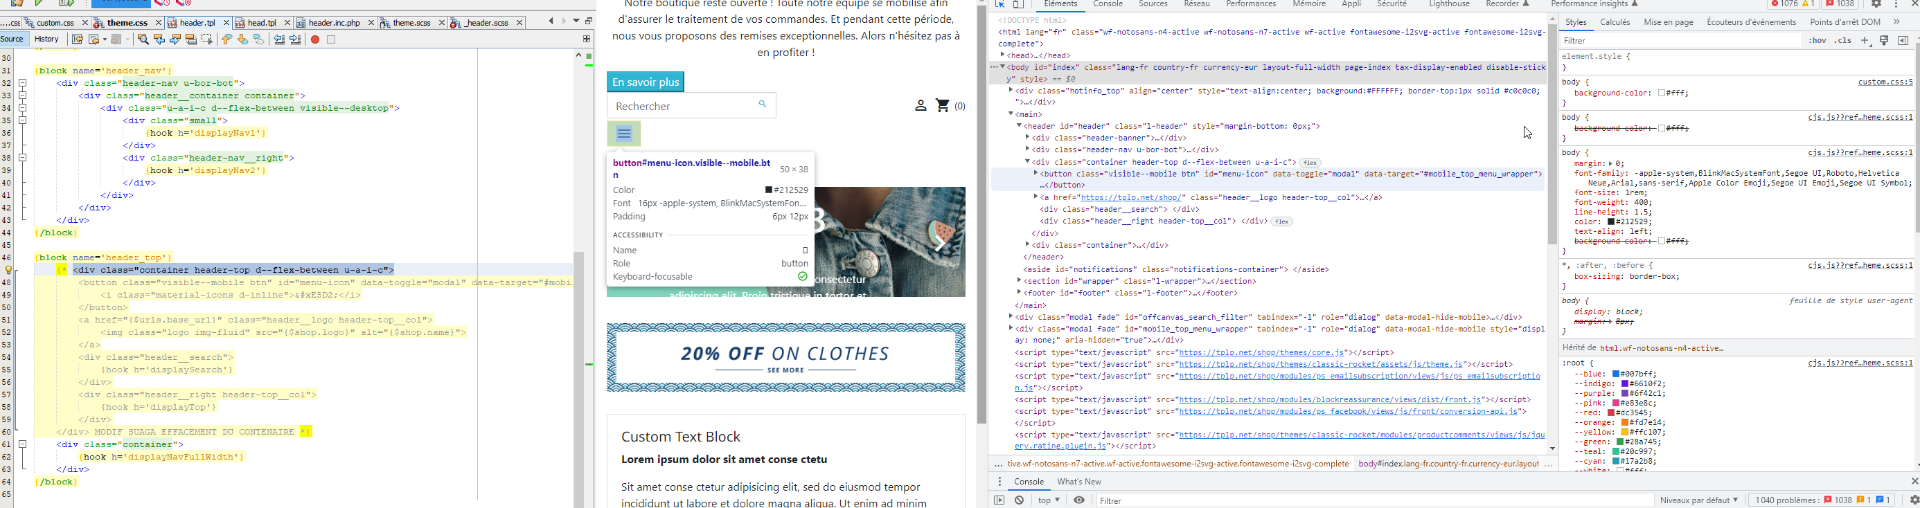Click the --pink color swatch

(x=1616, y=403)
